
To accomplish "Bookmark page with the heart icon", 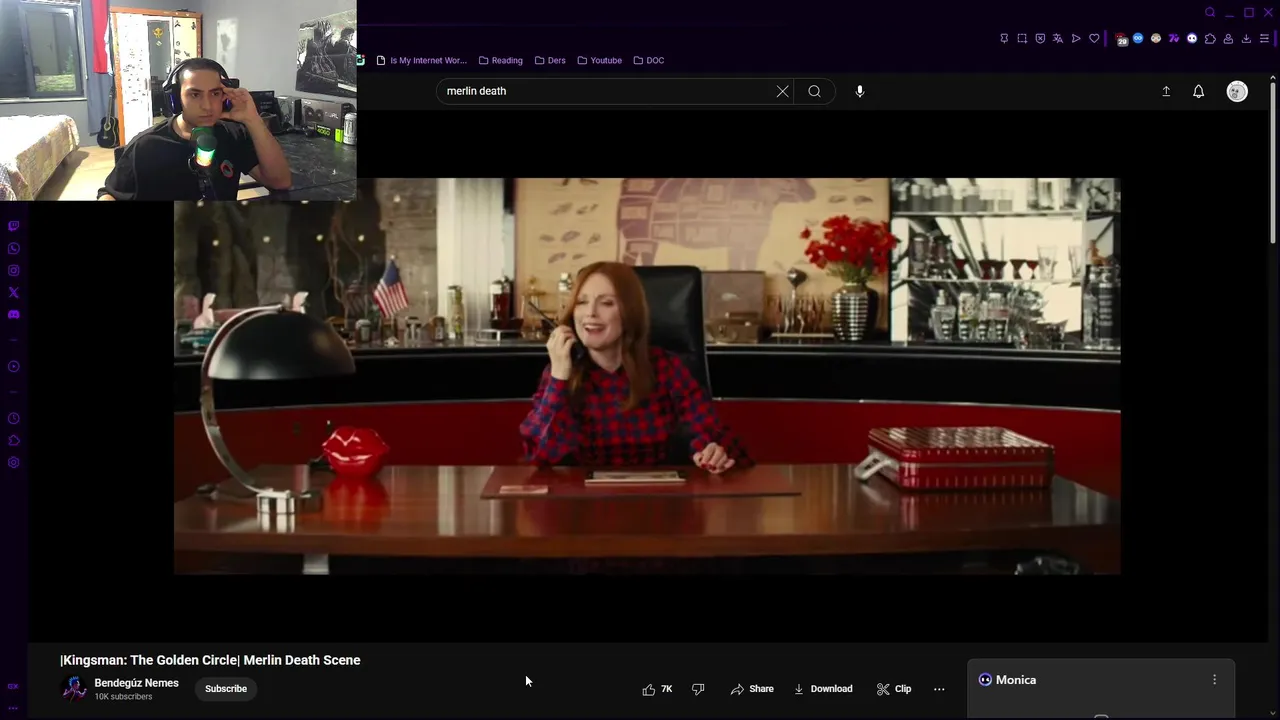I will [1094, 38].
